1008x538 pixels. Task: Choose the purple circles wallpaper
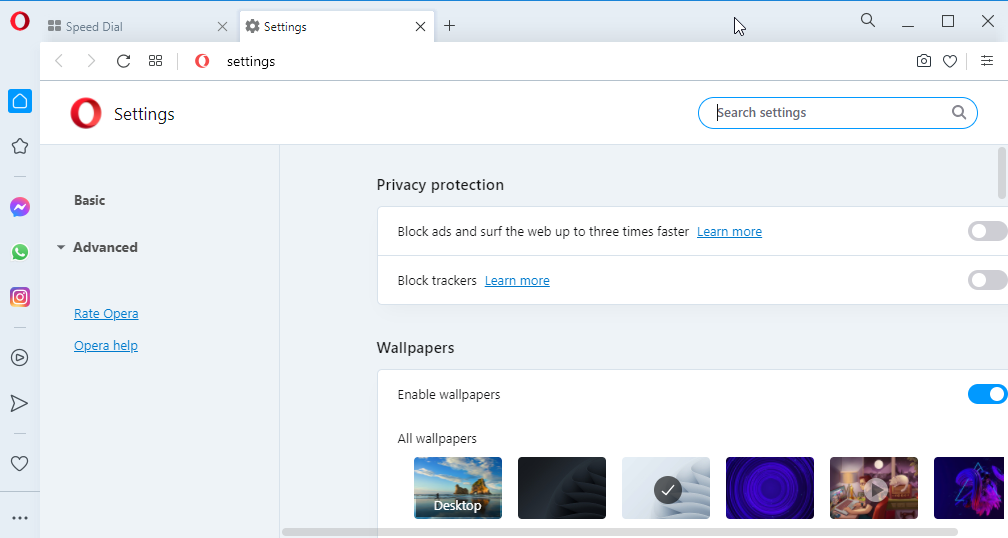pyautogui.click(x=770, y=488)
